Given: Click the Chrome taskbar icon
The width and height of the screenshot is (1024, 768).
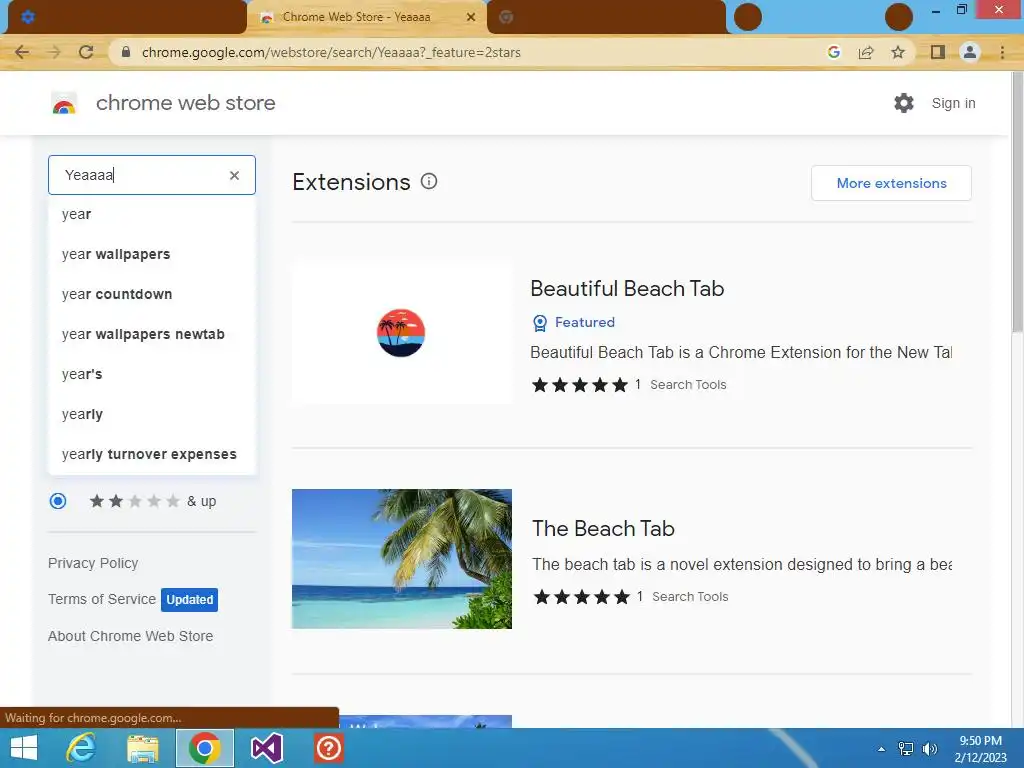Looking at the screenshot, I should (204, 748).
